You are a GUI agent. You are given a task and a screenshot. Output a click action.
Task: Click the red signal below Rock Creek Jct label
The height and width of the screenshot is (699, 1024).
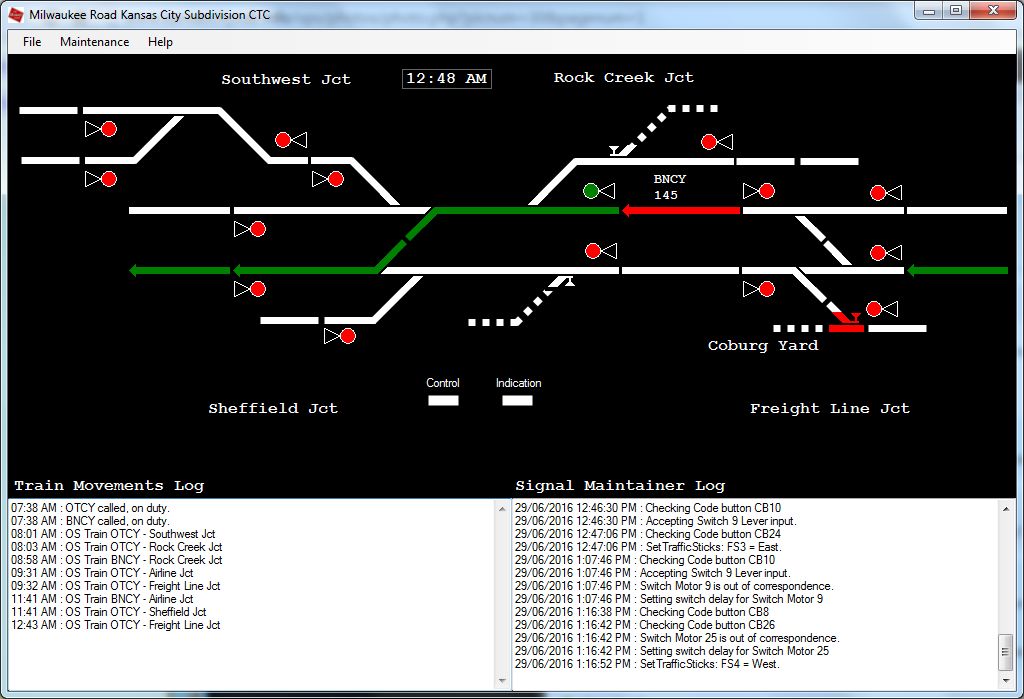tap(709, 142)
